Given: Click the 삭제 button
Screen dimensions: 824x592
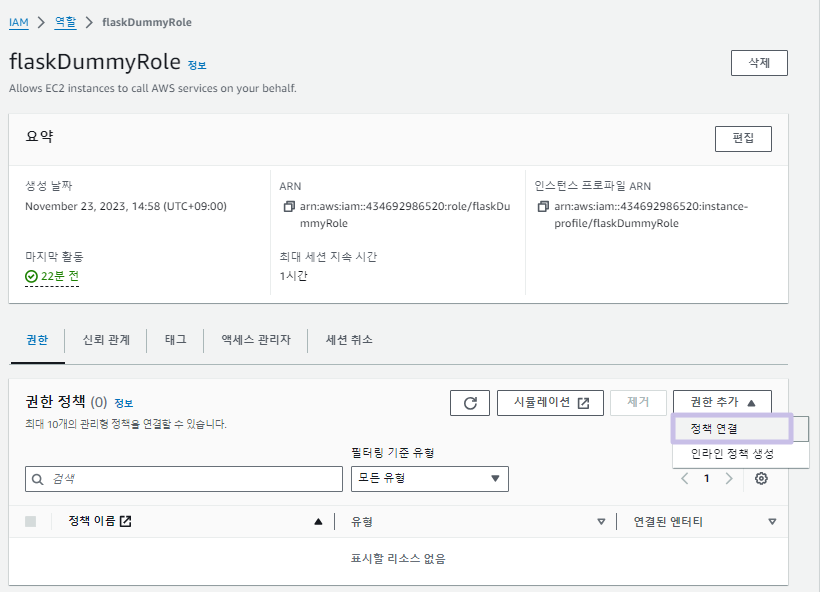Looking at the screenshot, I should (759, 63).
